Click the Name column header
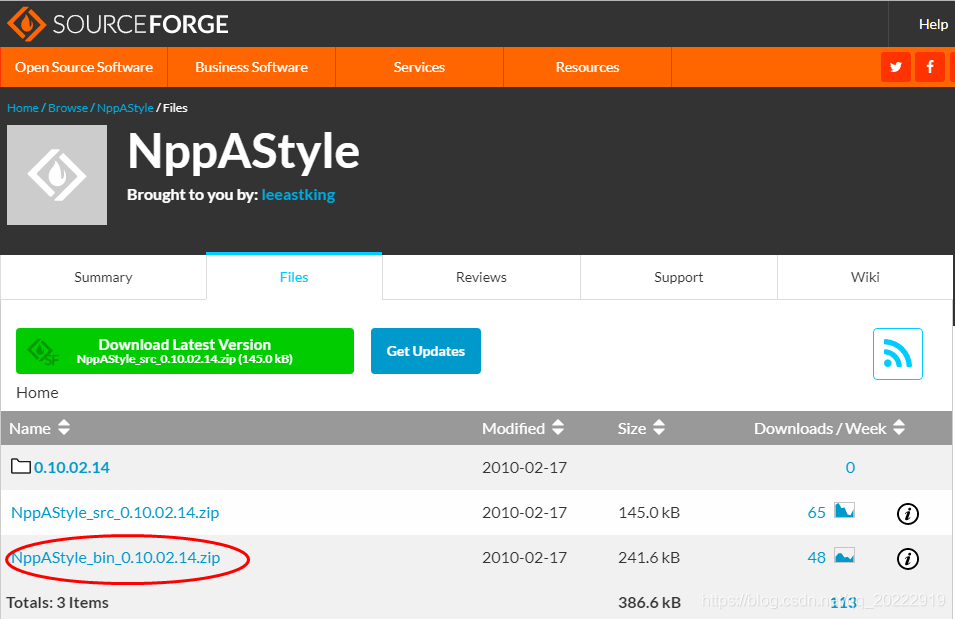Screen dimensions: 955x619 point(30,428)
